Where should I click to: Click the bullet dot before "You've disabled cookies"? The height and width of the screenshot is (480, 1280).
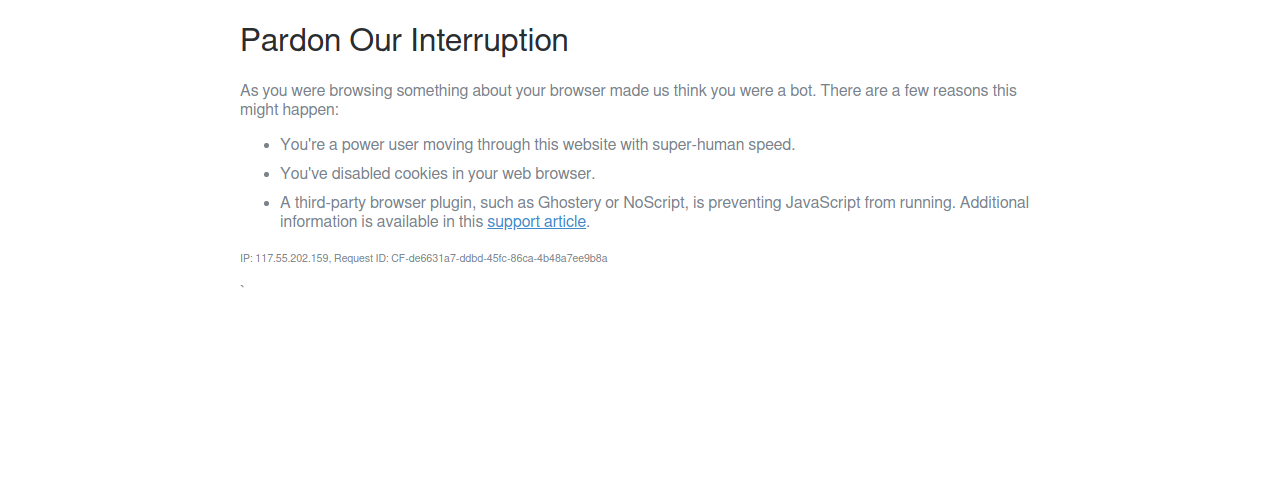click(266, 174)
